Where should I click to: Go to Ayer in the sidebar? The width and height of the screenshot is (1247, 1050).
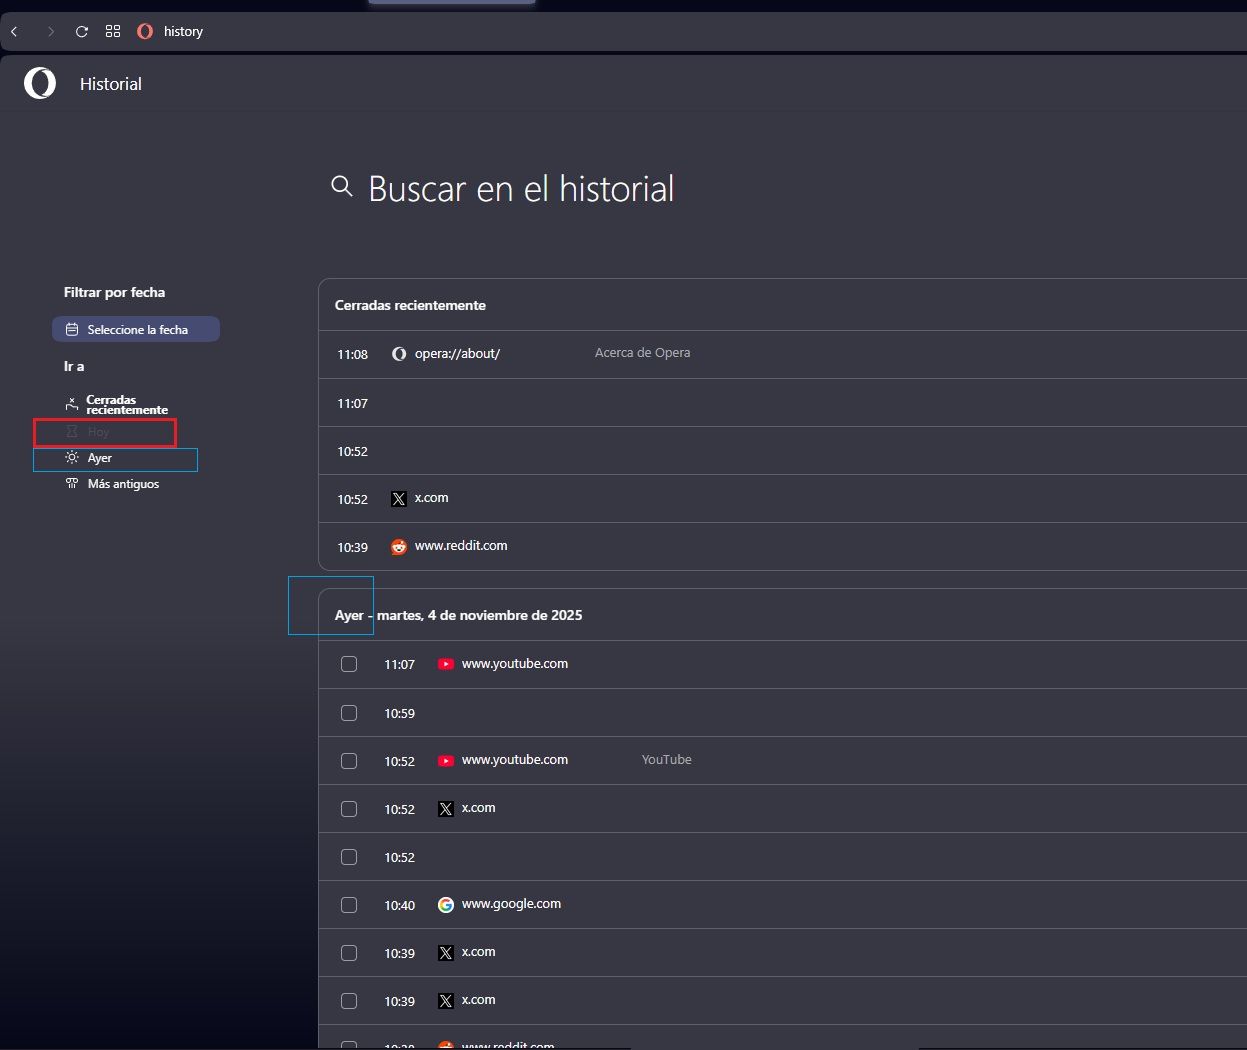[100, 458]
